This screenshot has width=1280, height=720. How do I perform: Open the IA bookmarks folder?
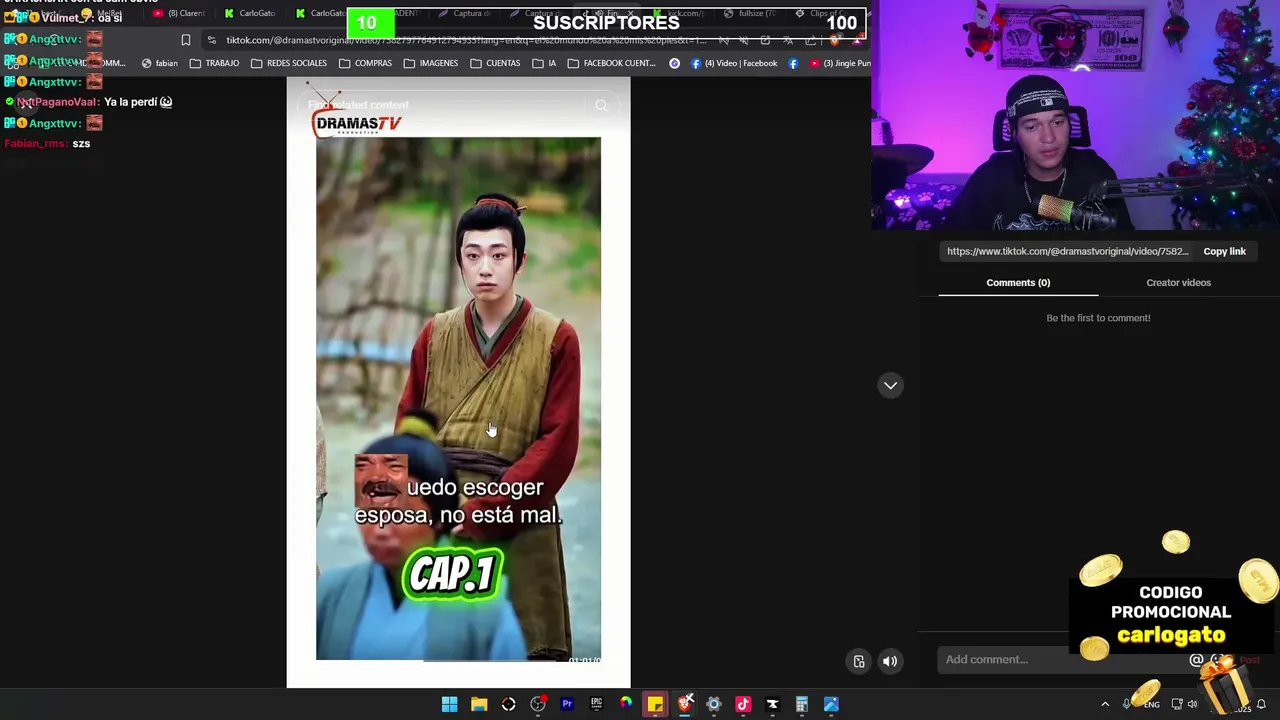pos(544,63)
